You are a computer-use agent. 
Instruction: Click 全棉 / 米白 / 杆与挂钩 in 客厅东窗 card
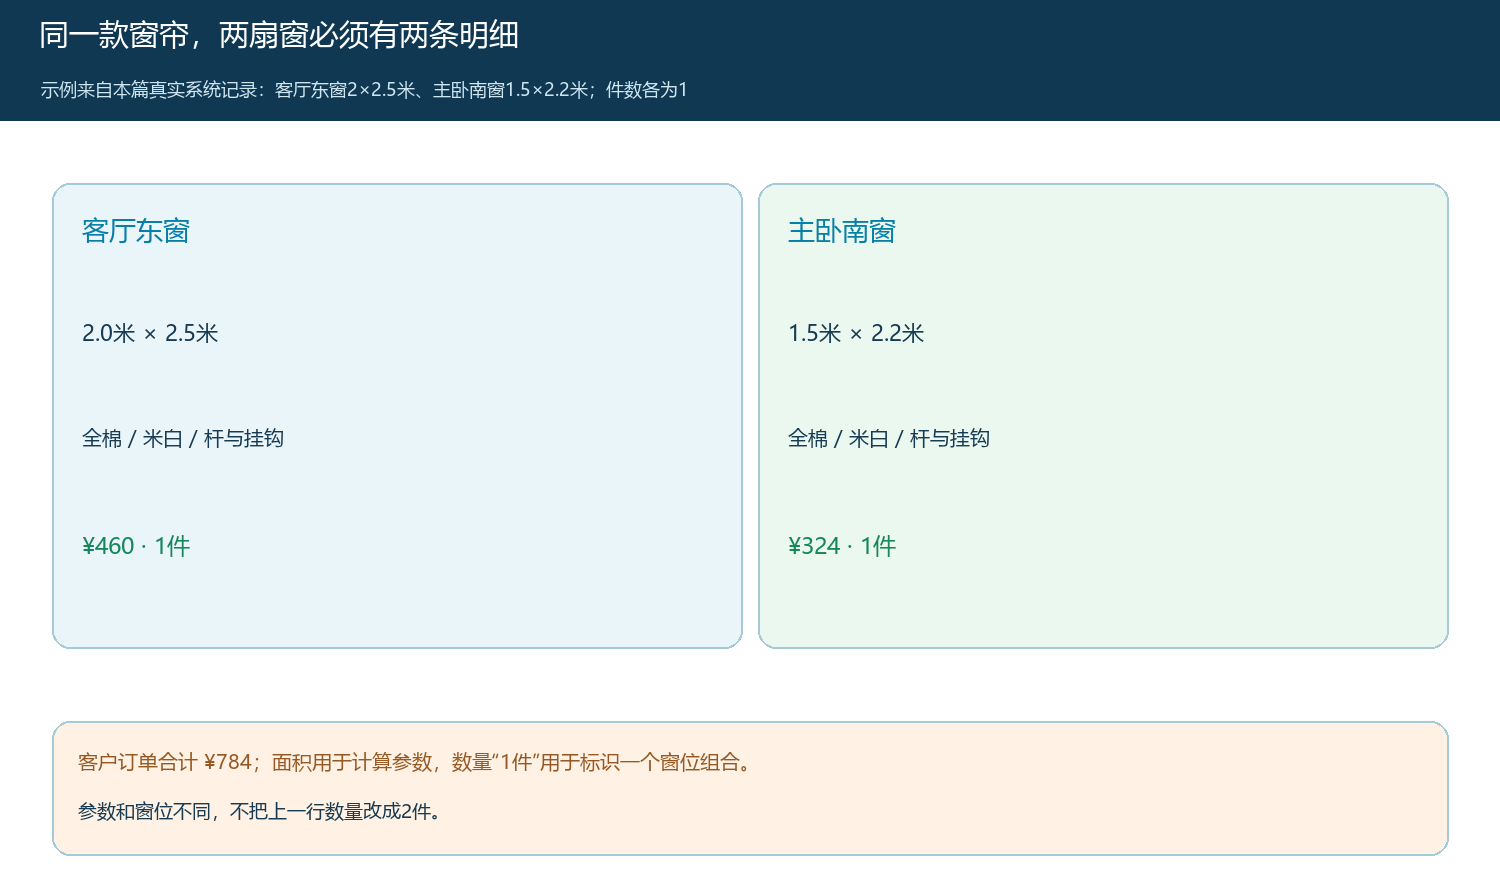tap(183, 438)
